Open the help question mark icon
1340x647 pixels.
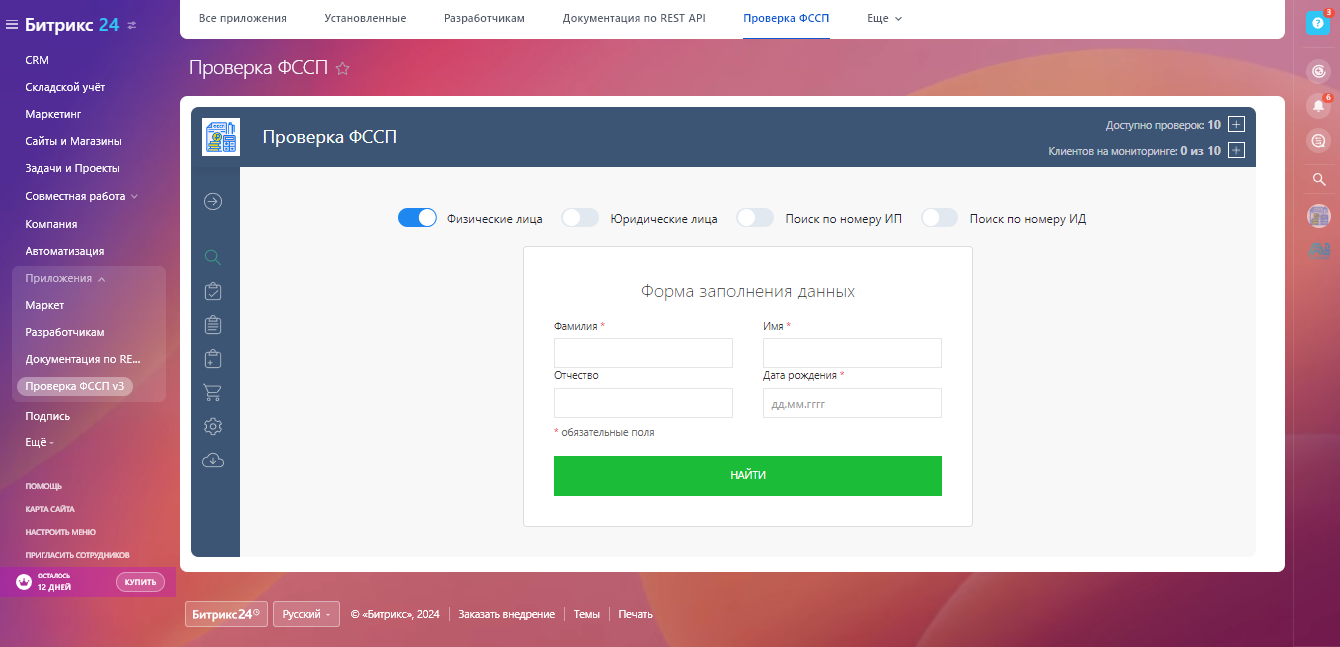[1318, 24]
